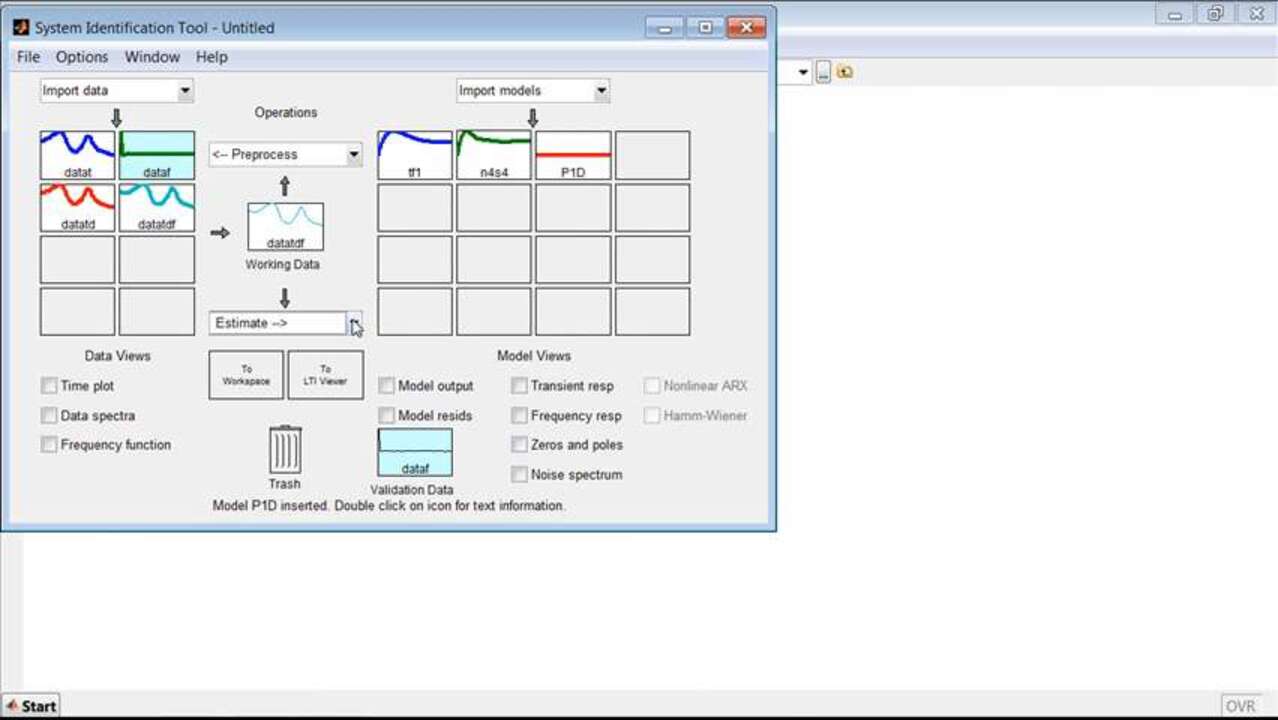The height and width of the screenshot is (720, 1278).
Task: Select the dataf data set icon
Action: [157, 155]
